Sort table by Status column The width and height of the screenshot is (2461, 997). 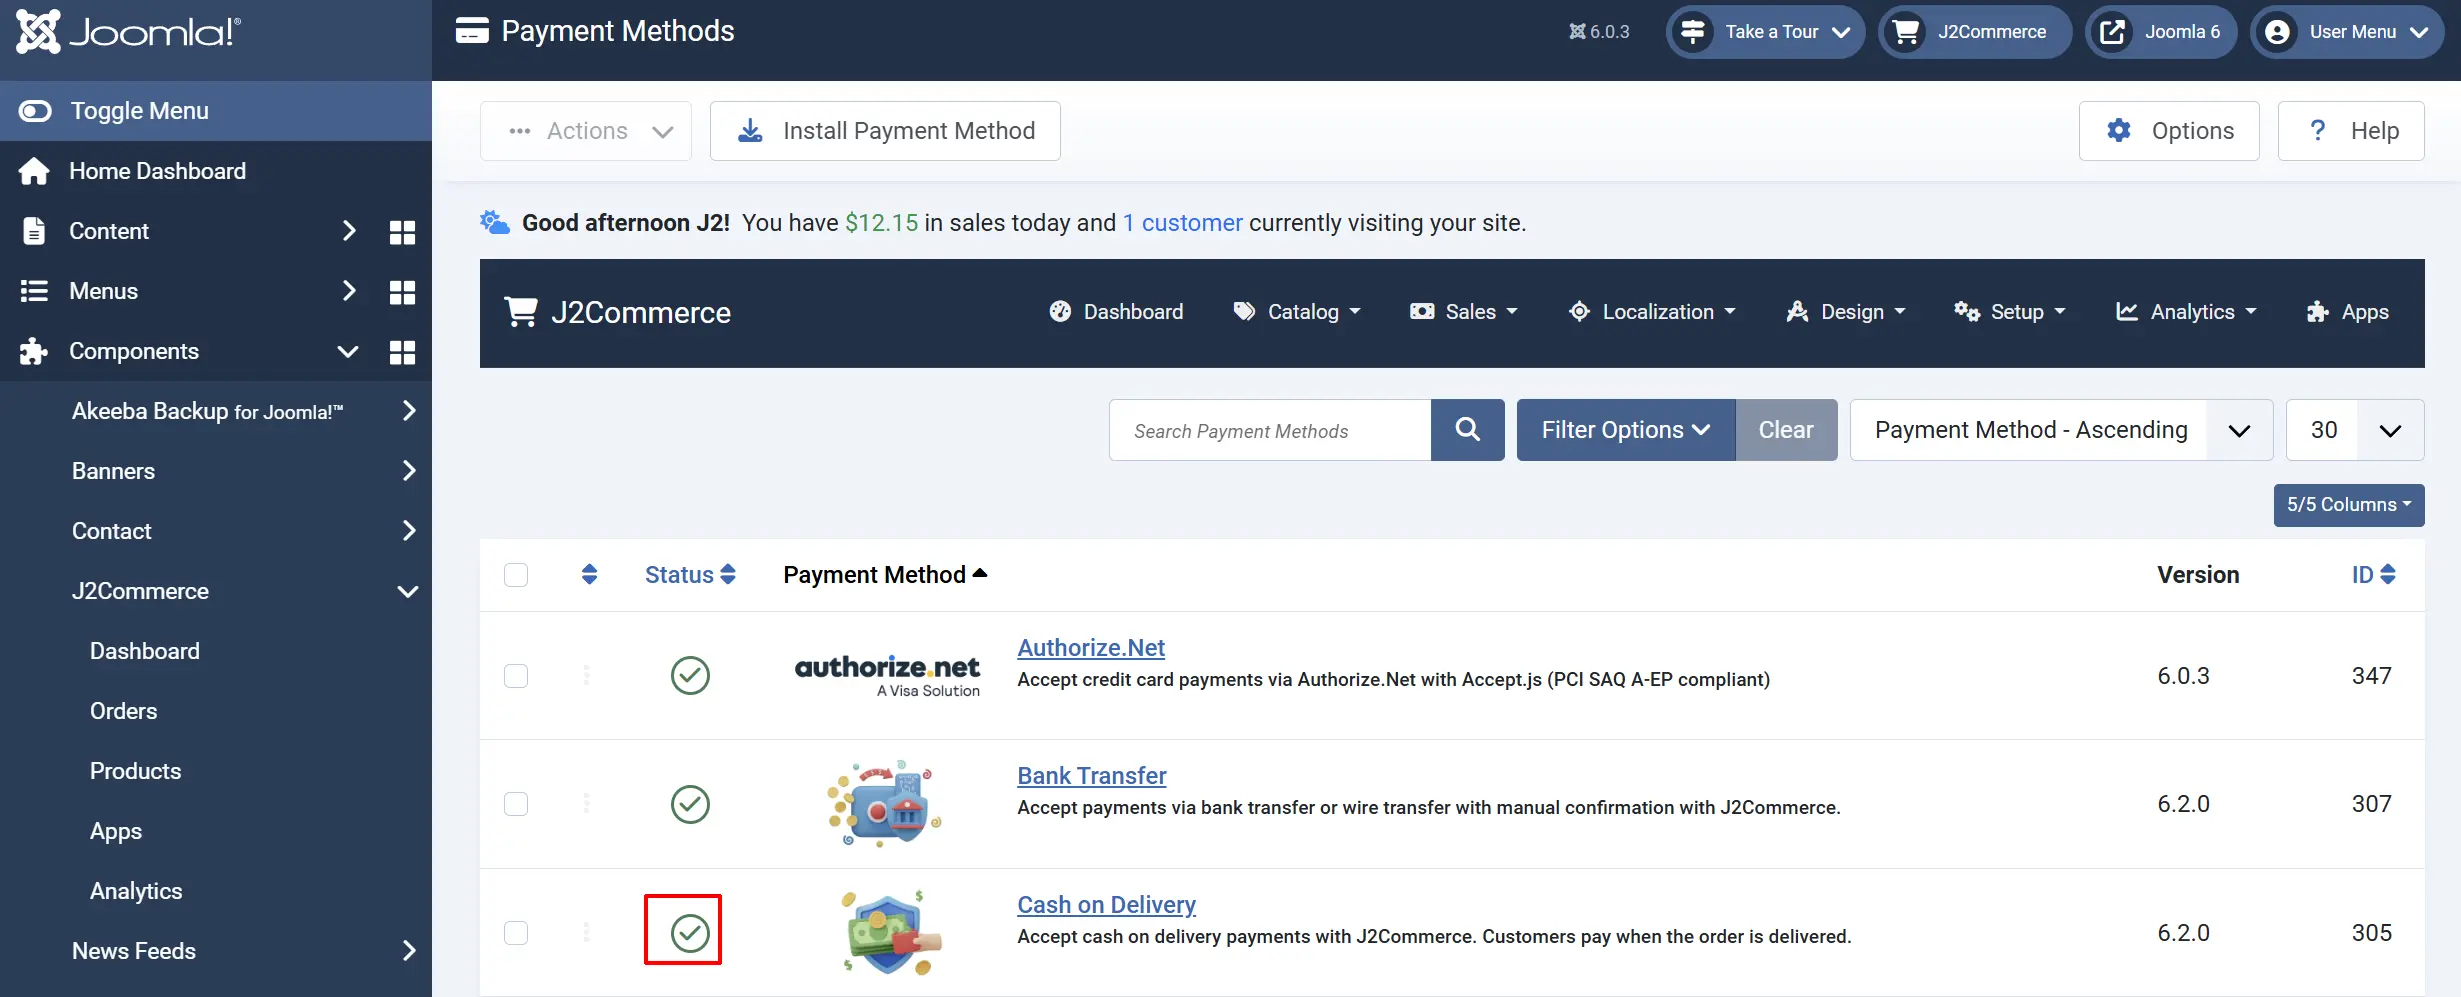[690, 575]
